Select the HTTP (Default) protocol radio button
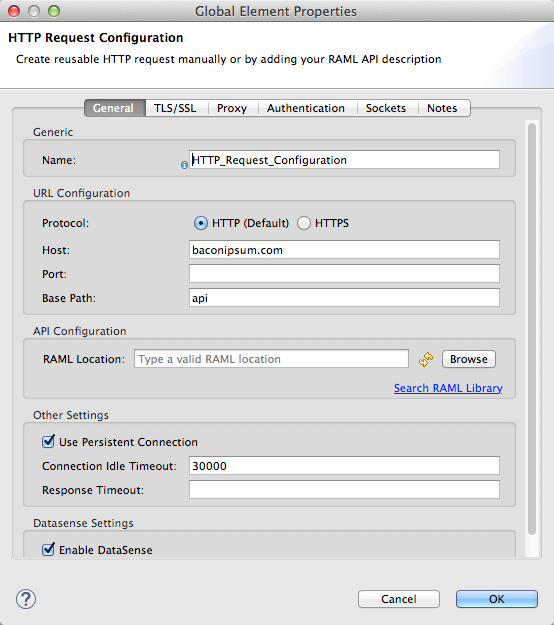The width and height of the screenshot is (554, 625). pos(201,223)
